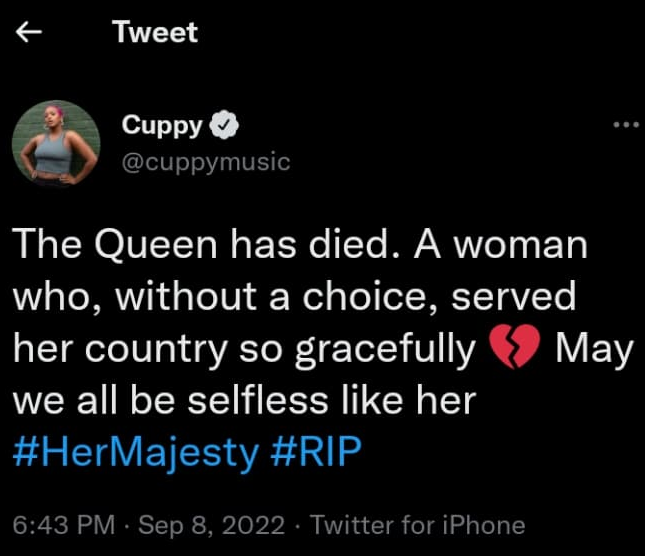The image size is (645, 556).
Task: Go back using the left arrow
Action: coord(29,32)
